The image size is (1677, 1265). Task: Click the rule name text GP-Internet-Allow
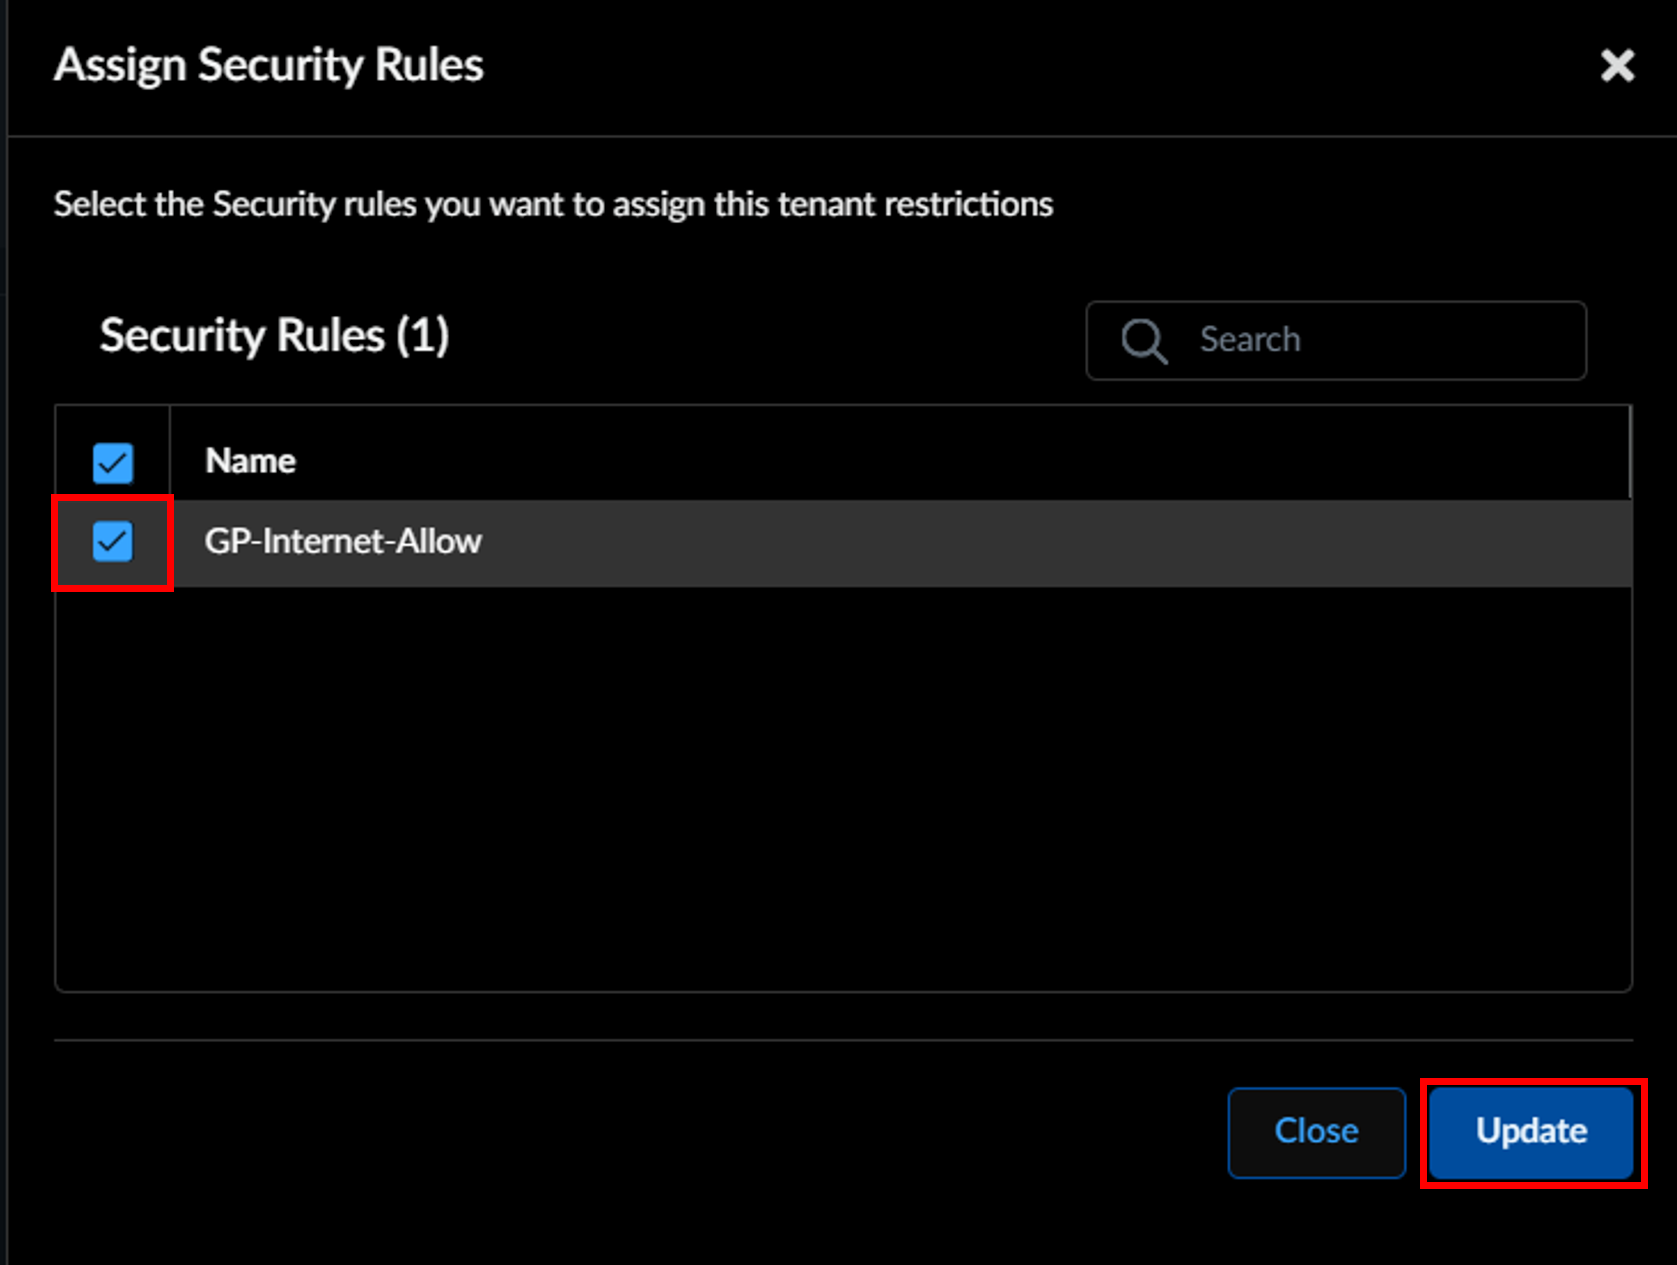(x=343, y=541)
